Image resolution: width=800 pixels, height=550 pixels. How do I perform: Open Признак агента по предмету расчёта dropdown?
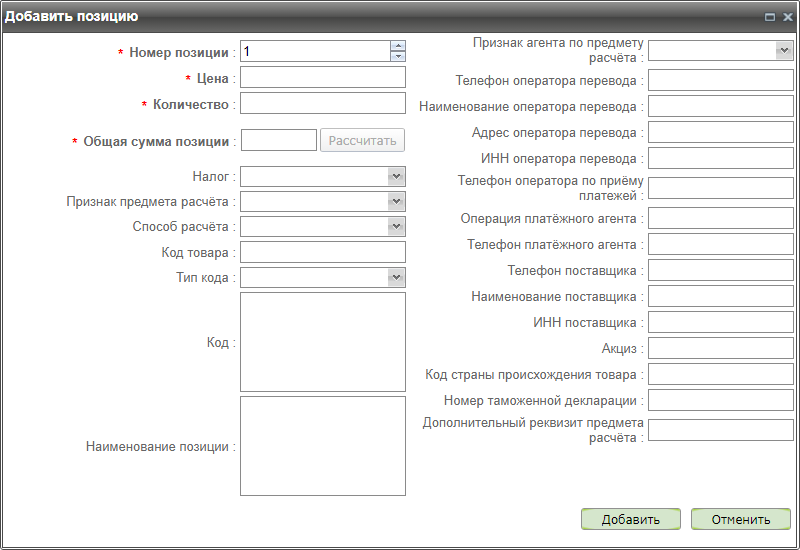pos(784,51)
